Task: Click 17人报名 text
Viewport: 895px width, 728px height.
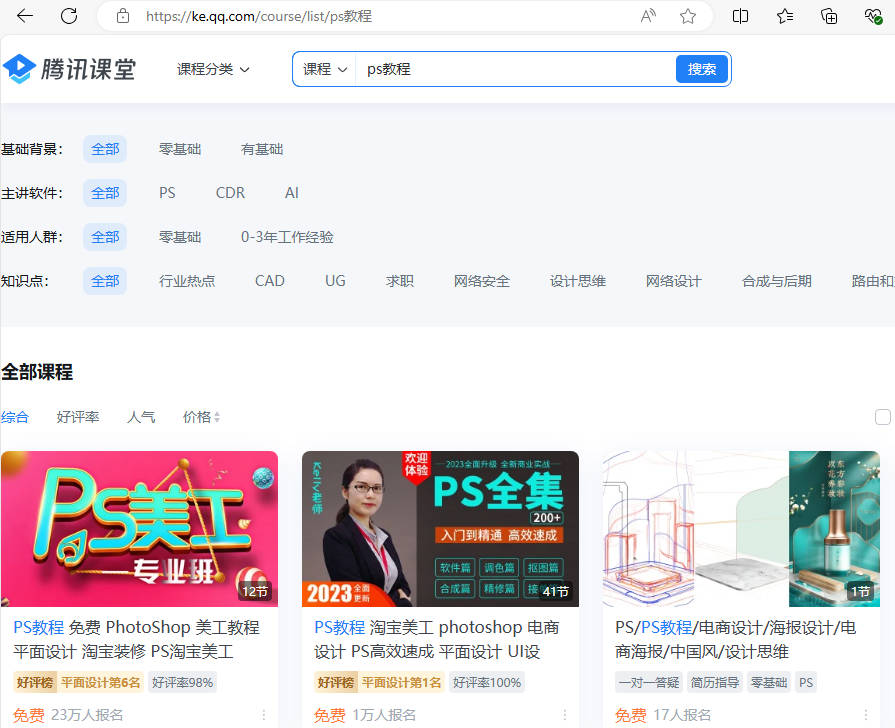Action: pyautogui.click(x=682, y=715)
